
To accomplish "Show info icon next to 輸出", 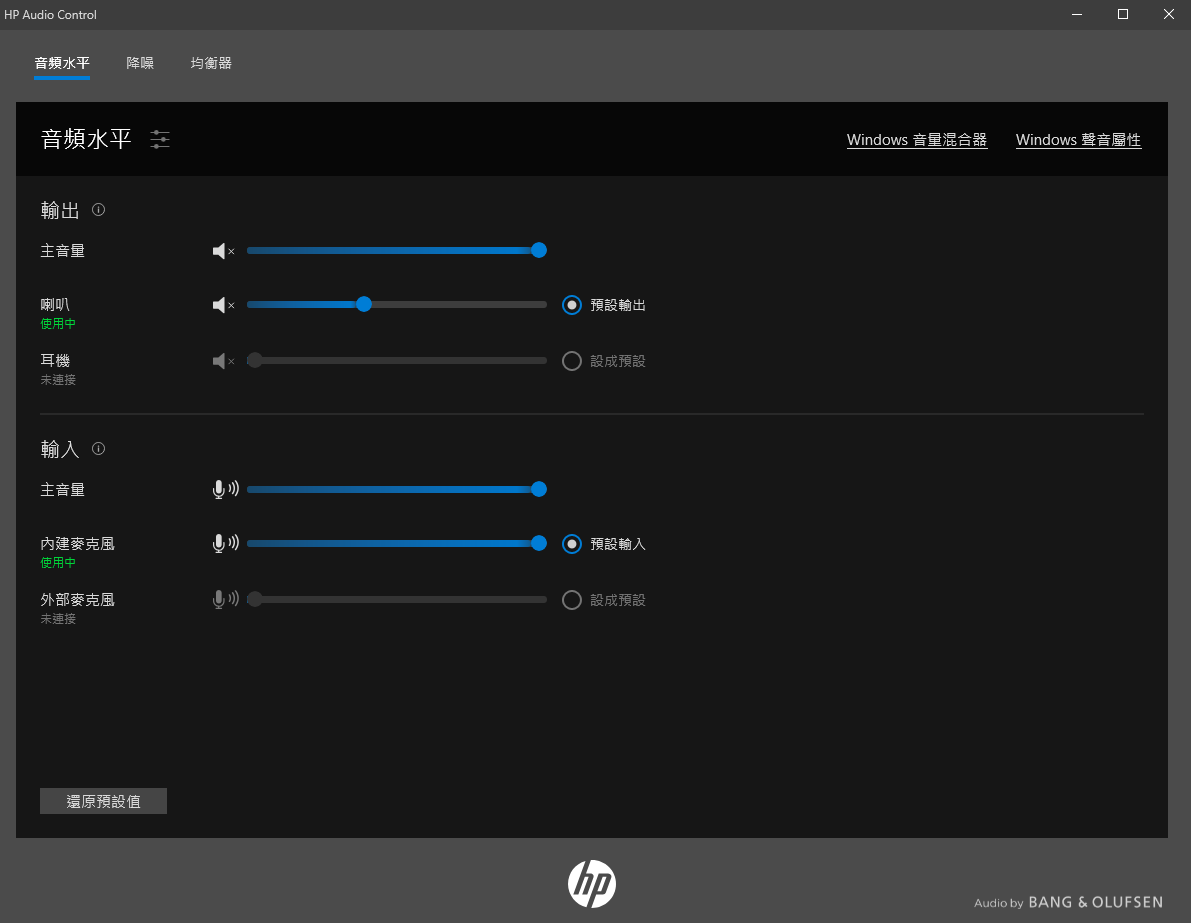I will 98,210.
